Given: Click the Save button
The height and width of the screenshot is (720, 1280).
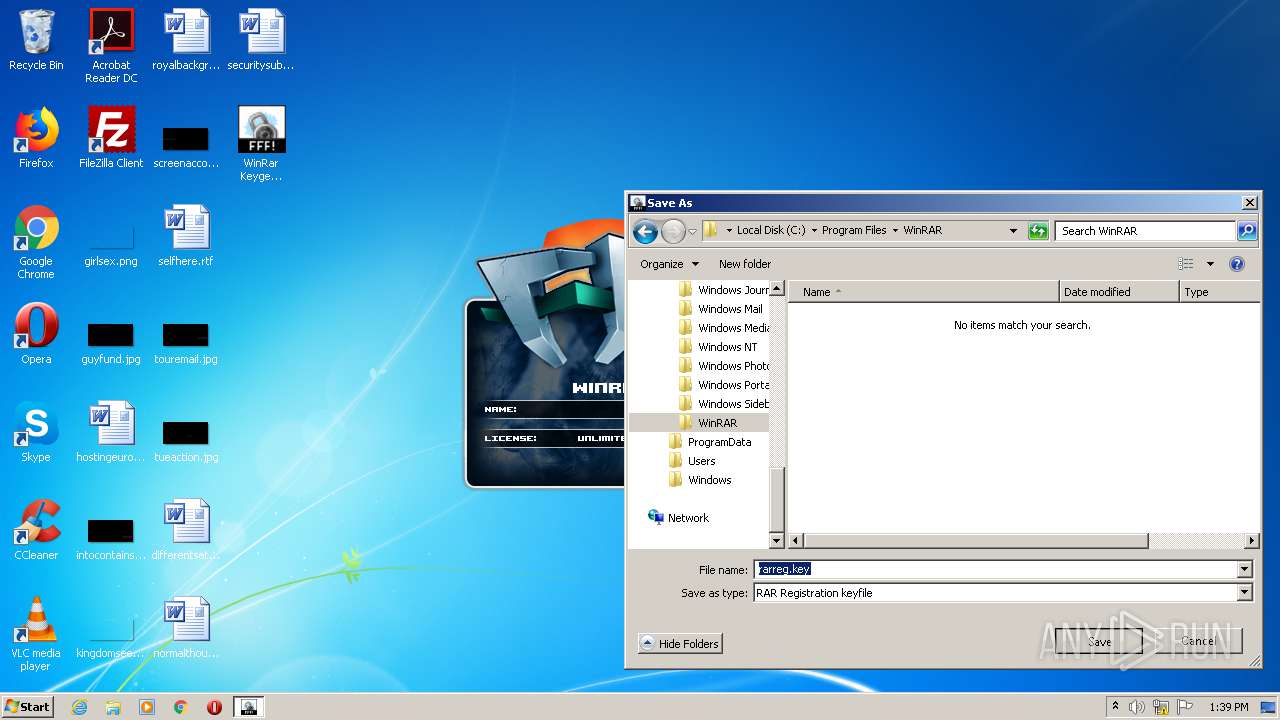Looking at the screenshot, I should tap(1099, 642).
